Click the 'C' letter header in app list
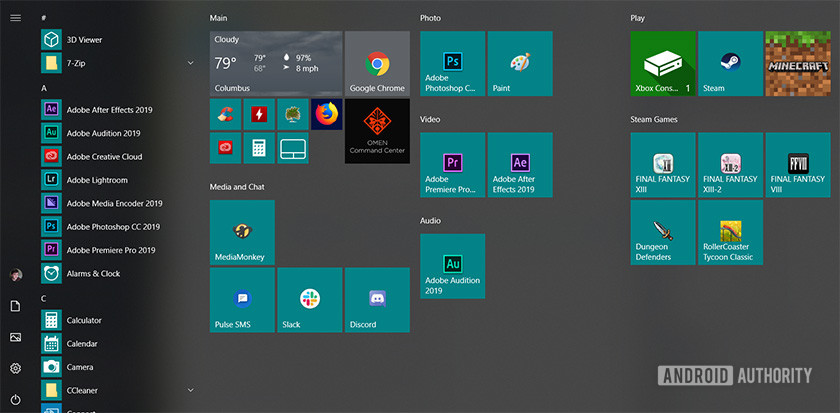Viewport: 840px width, 413px height. (x=44, y=298)
